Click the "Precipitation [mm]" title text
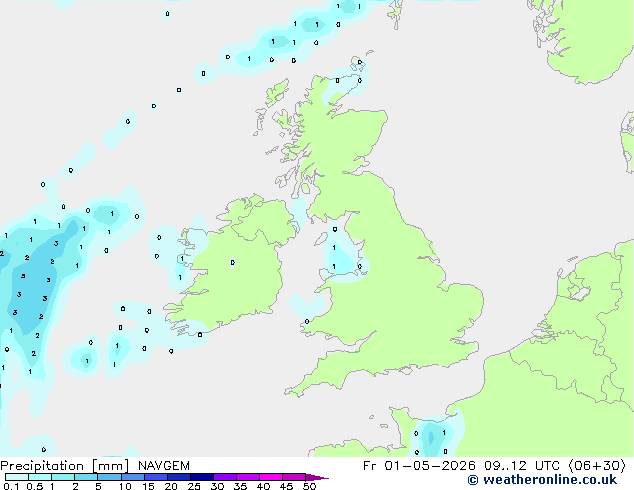Screen dimensions: 634x490 coord(65,466)
